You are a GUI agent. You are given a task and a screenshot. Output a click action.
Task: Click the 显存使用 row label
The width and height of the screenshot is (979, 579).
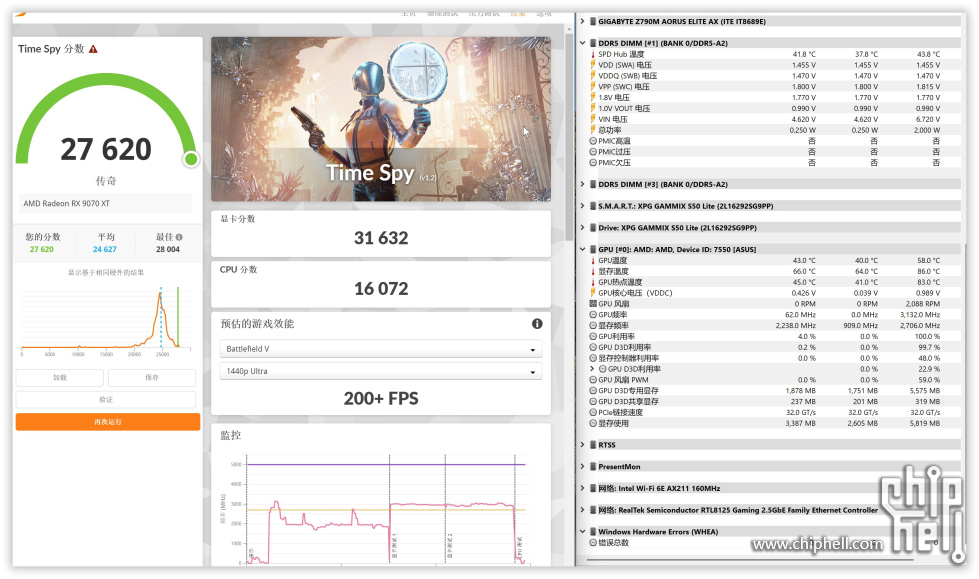coord(614,423)
